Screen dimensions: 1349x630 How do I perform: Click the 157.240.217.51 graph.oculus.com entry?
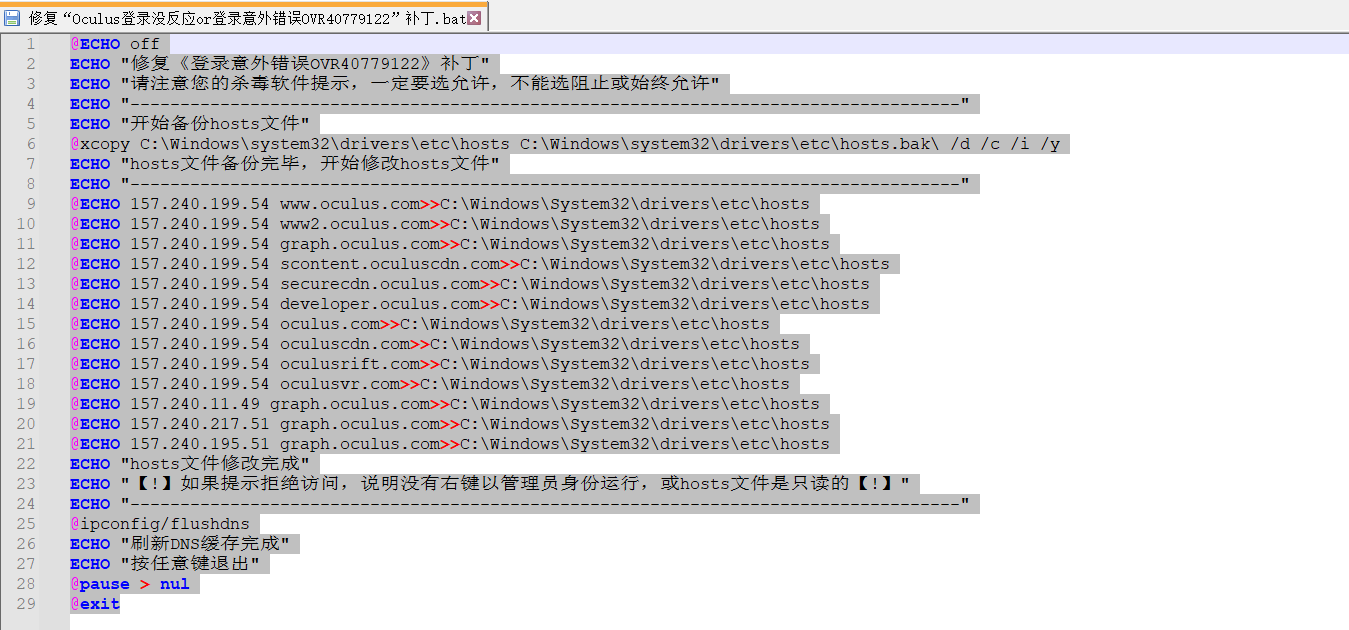click(450, 424)
